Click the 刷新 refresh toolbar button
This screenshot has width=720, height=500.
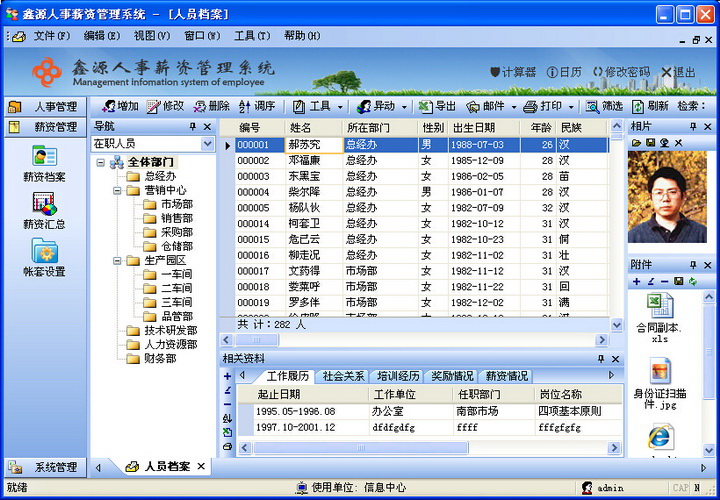tap(650, 107)
